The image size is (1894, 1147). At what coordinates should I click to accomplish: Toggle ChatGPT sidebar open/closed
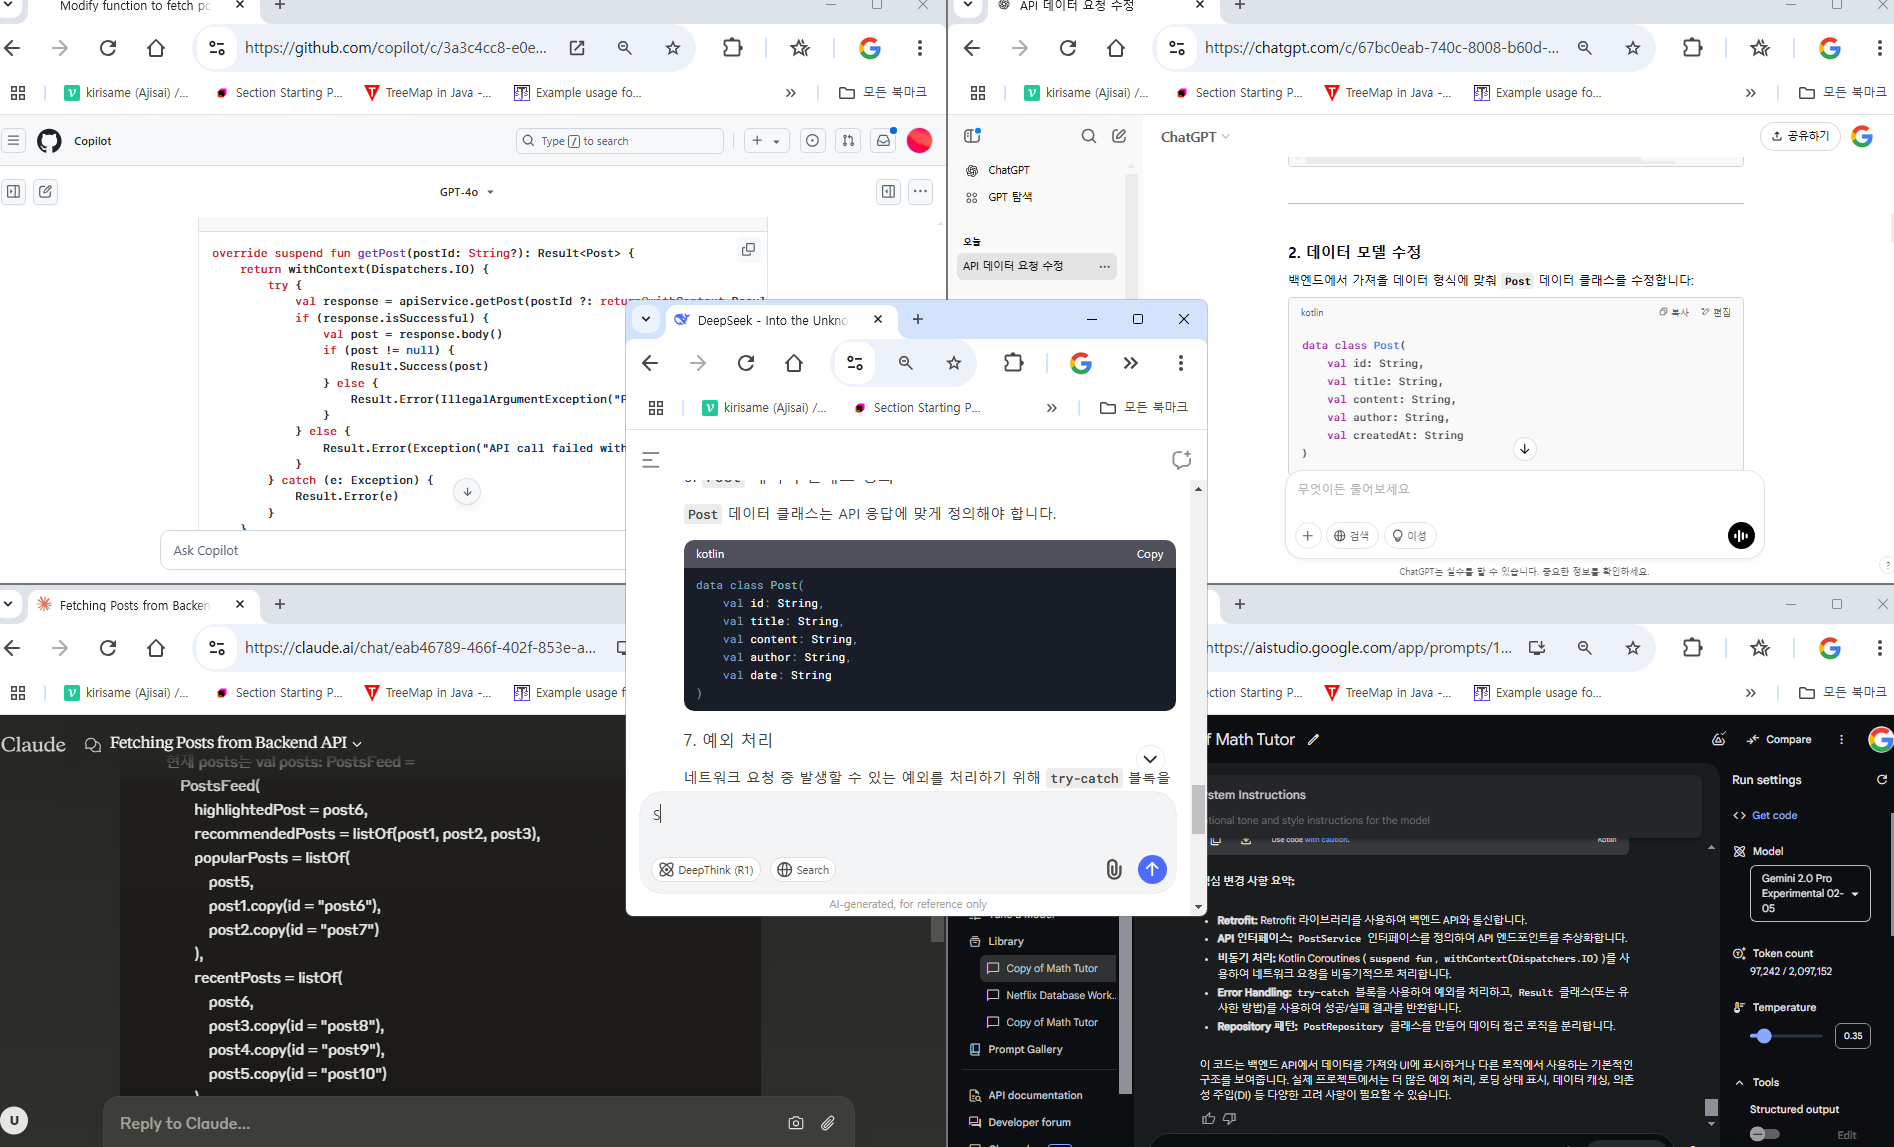click(x=972, y=136)
